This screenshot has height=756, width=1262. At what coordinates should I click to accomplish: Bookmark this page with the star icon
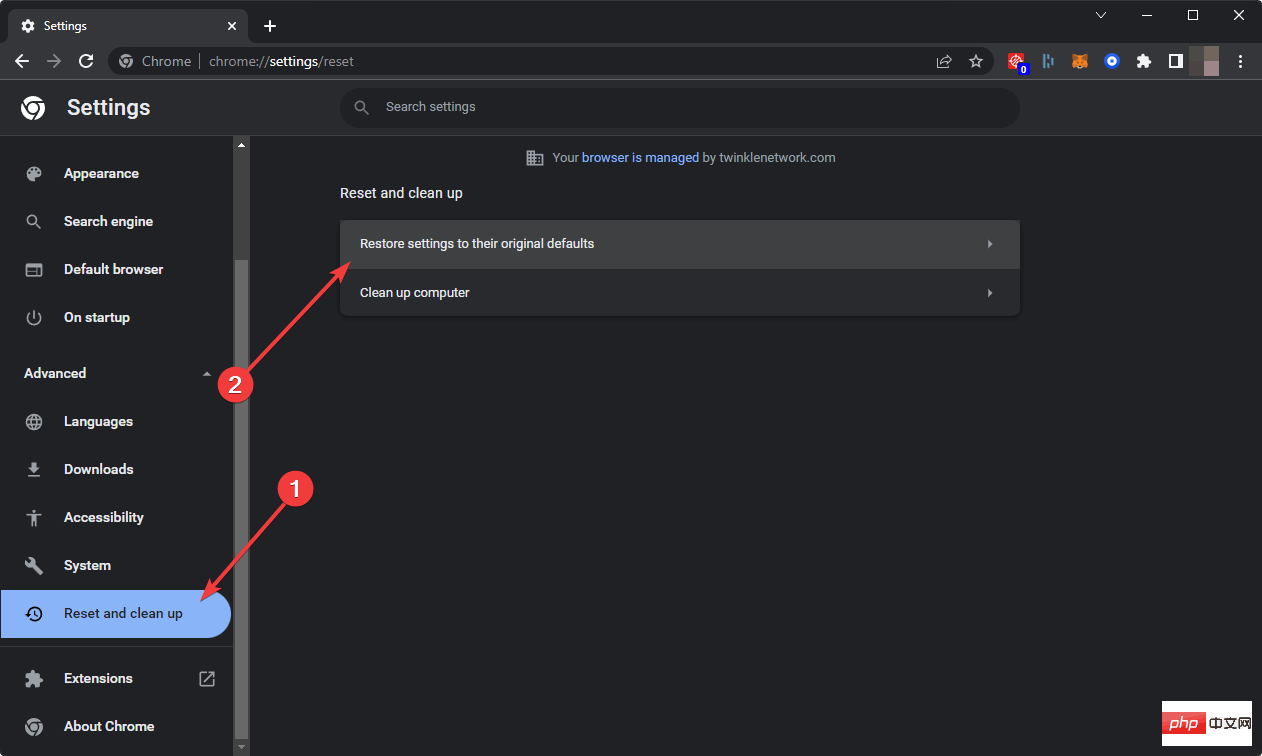point(976,61)
